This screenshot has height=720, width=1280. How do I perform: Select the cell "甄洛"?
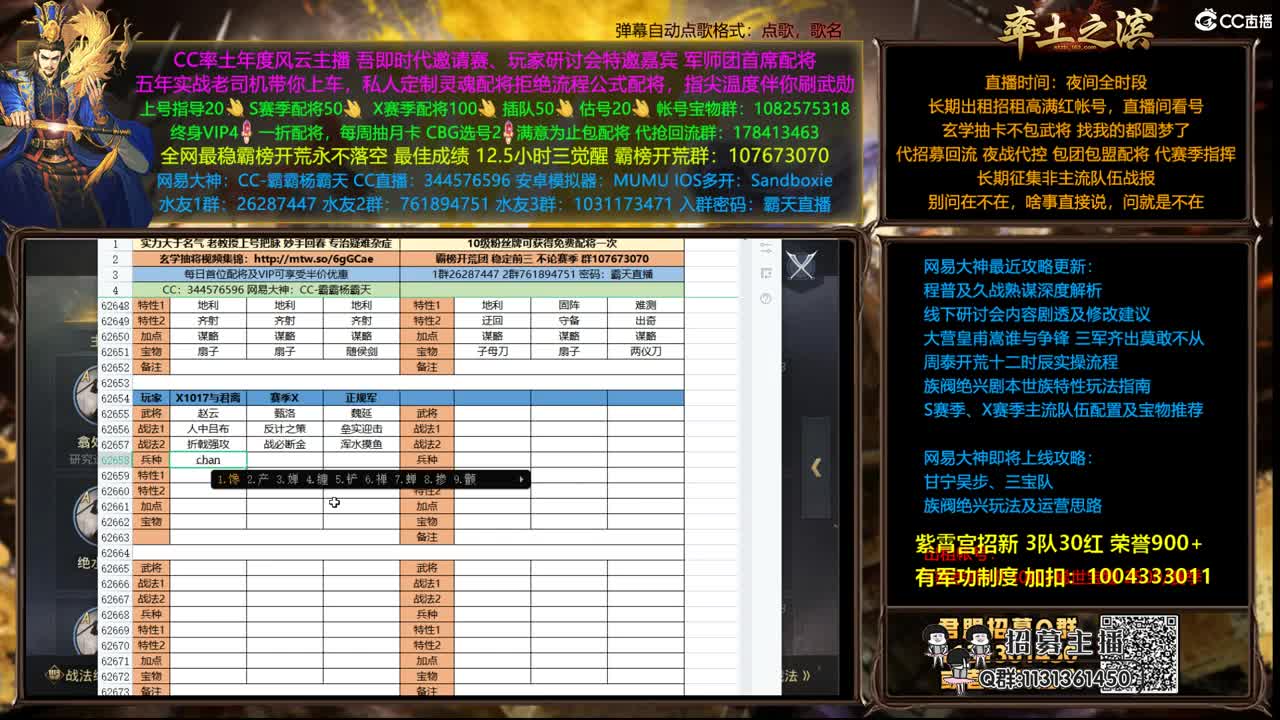pyautogui.click(x=285, y=413)
